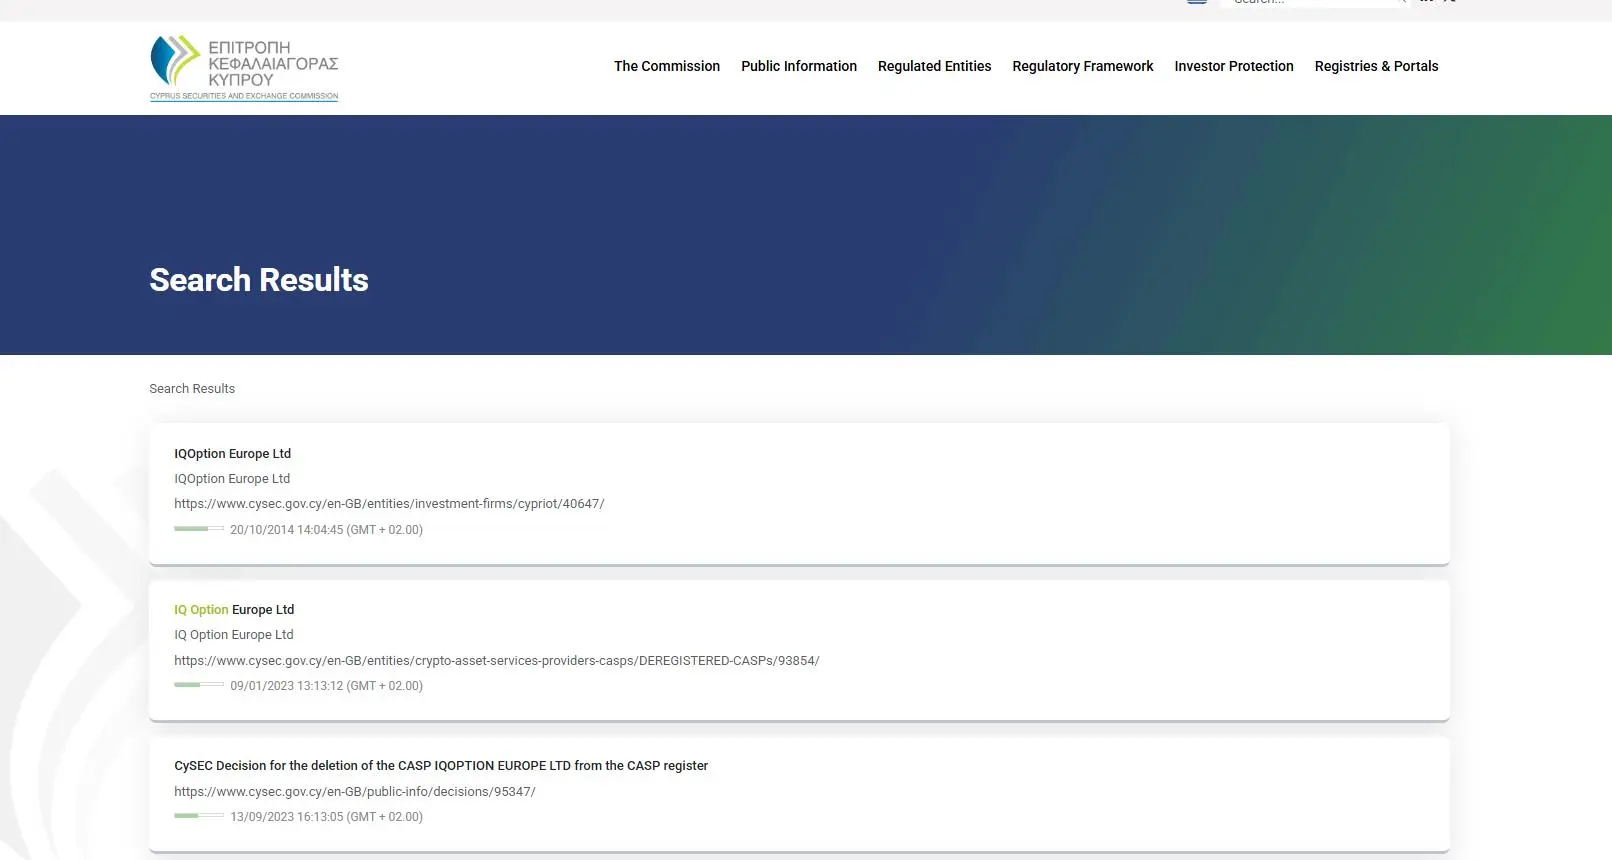Click the Search Results breadcrumb
Image resolution: width=1612 pixels, height=860 pixels.
192,389
